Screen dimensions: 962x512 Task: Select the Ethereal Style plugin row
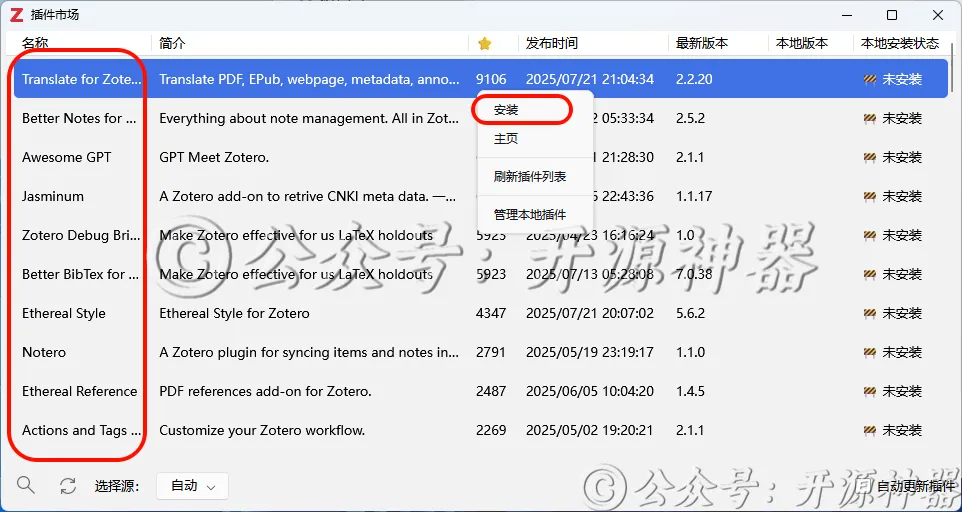(x=481, y=313)
